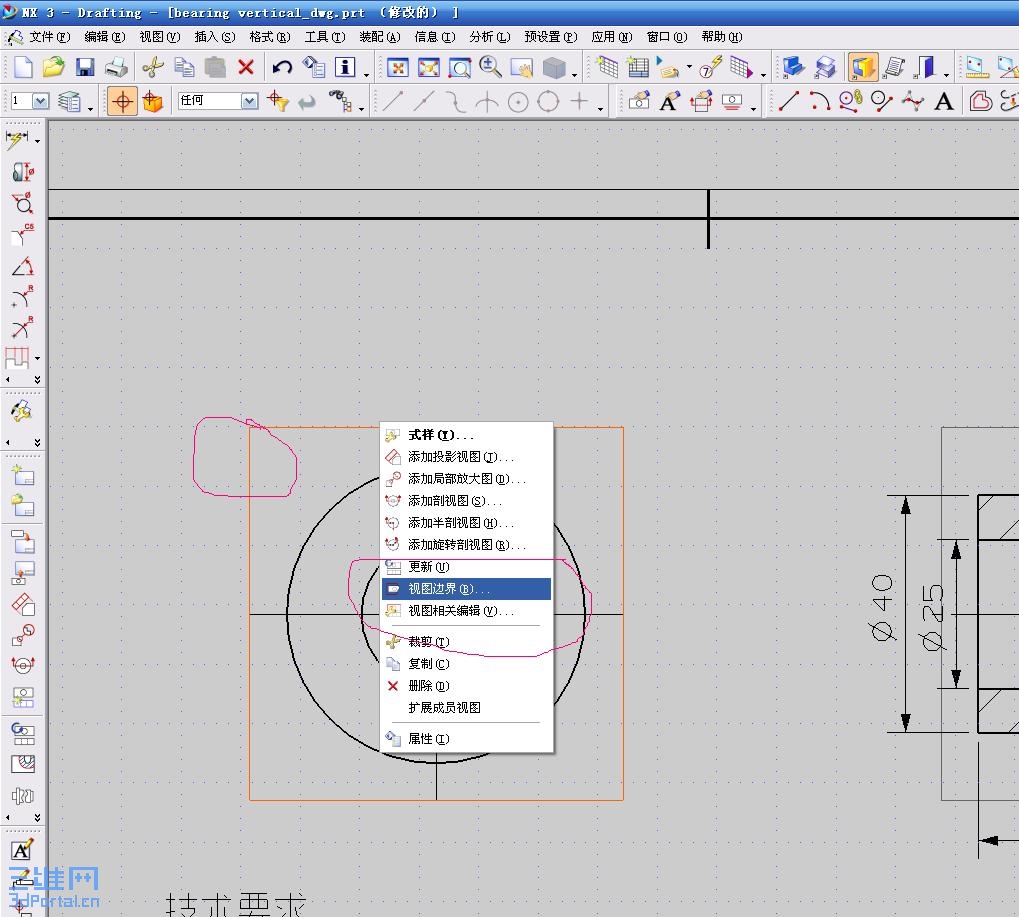Toggle the snap point crosshair button
The image size is (1019, 917).
122,101
